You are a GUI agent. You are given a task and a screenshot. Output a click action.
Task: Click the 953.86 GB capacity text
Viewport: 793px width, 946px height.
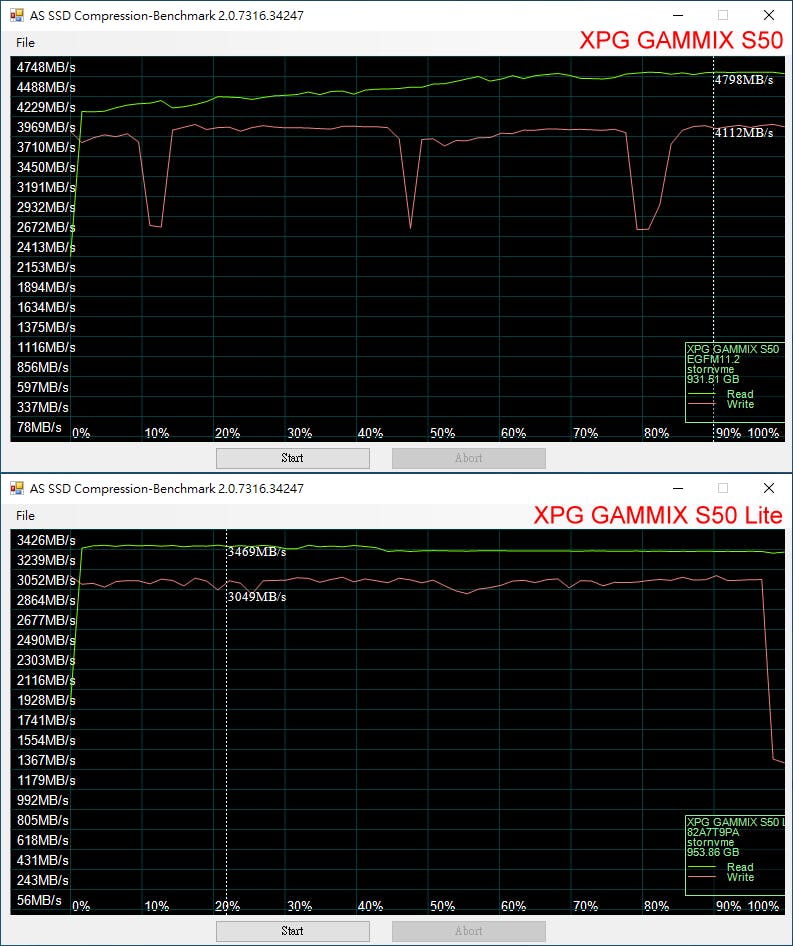[x=713, y=852]
